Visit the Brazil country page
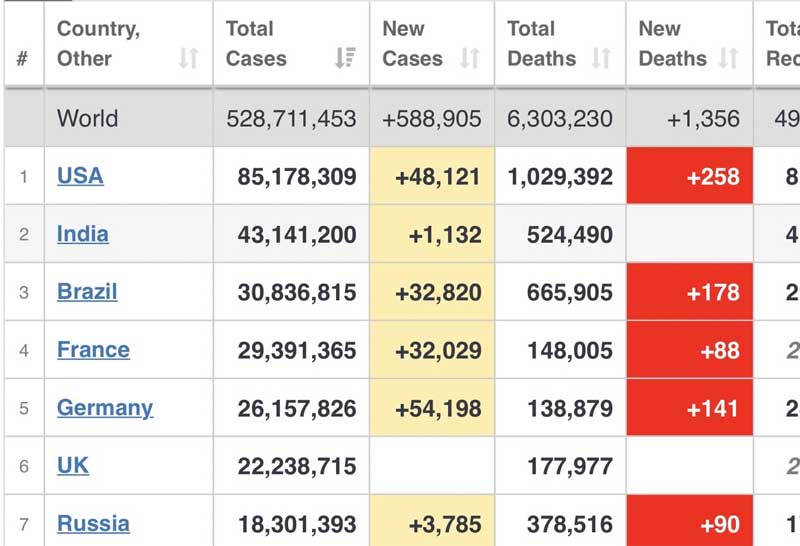This screenshot has height=546, width=800. (x=87, y=292)
